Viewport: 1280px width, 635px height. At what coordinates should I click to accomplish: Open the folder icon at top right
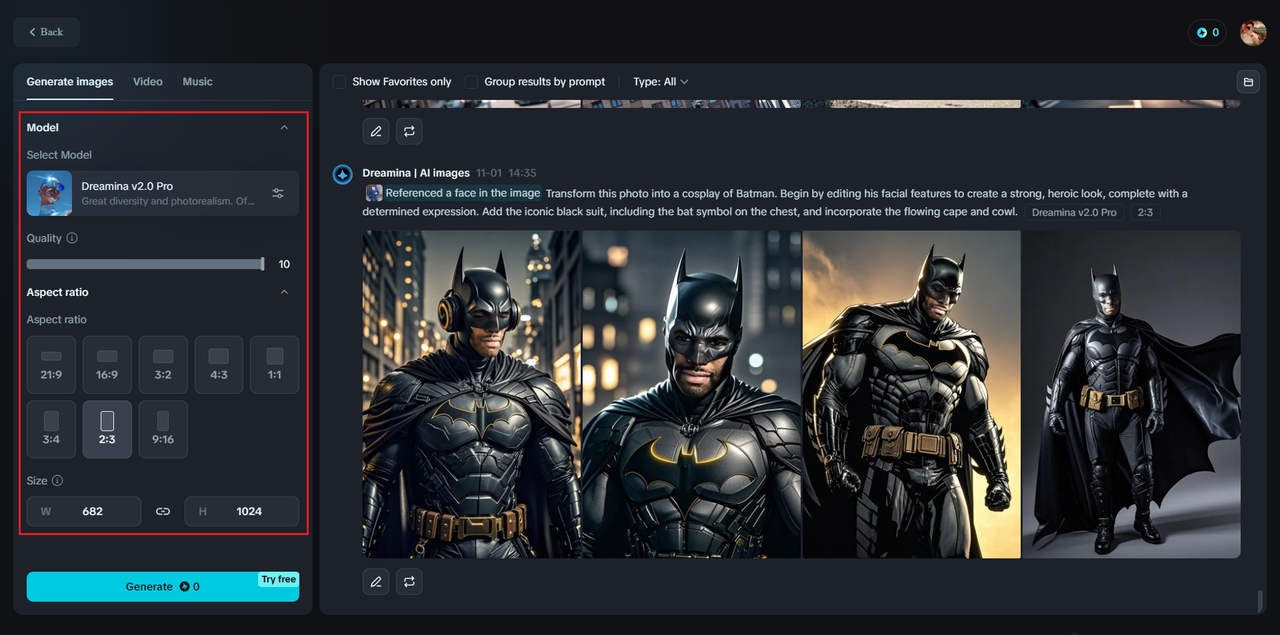(1247, 82)
